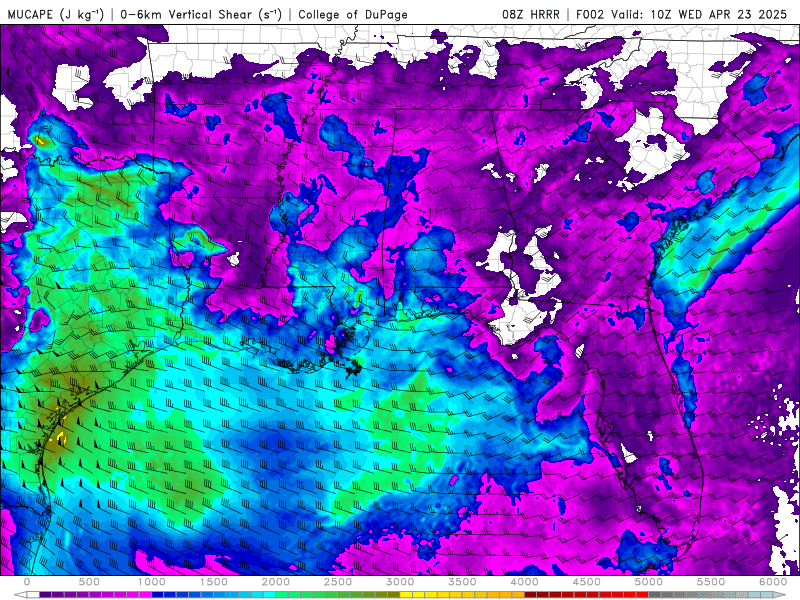Viewport: 800px width, 600px height.
Task: Click the F002 forecast hour label
Action: 590,14
